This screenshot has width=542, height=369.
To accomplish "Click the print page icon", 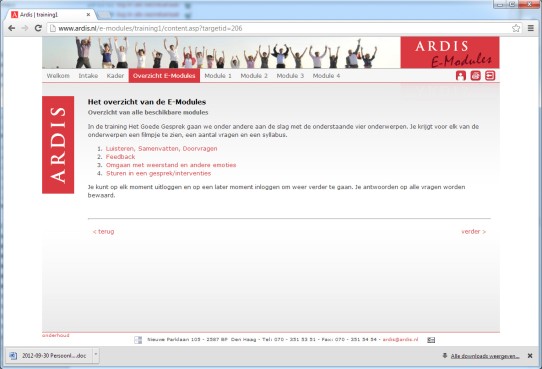I will coord(475,76).
